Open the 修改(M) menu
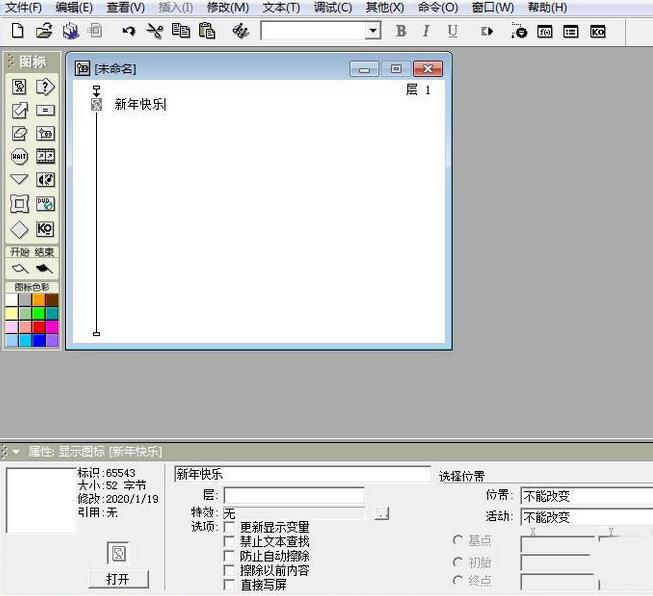This screenshot has width=653, height=596. pyautogui.click(x=228, y=7)
